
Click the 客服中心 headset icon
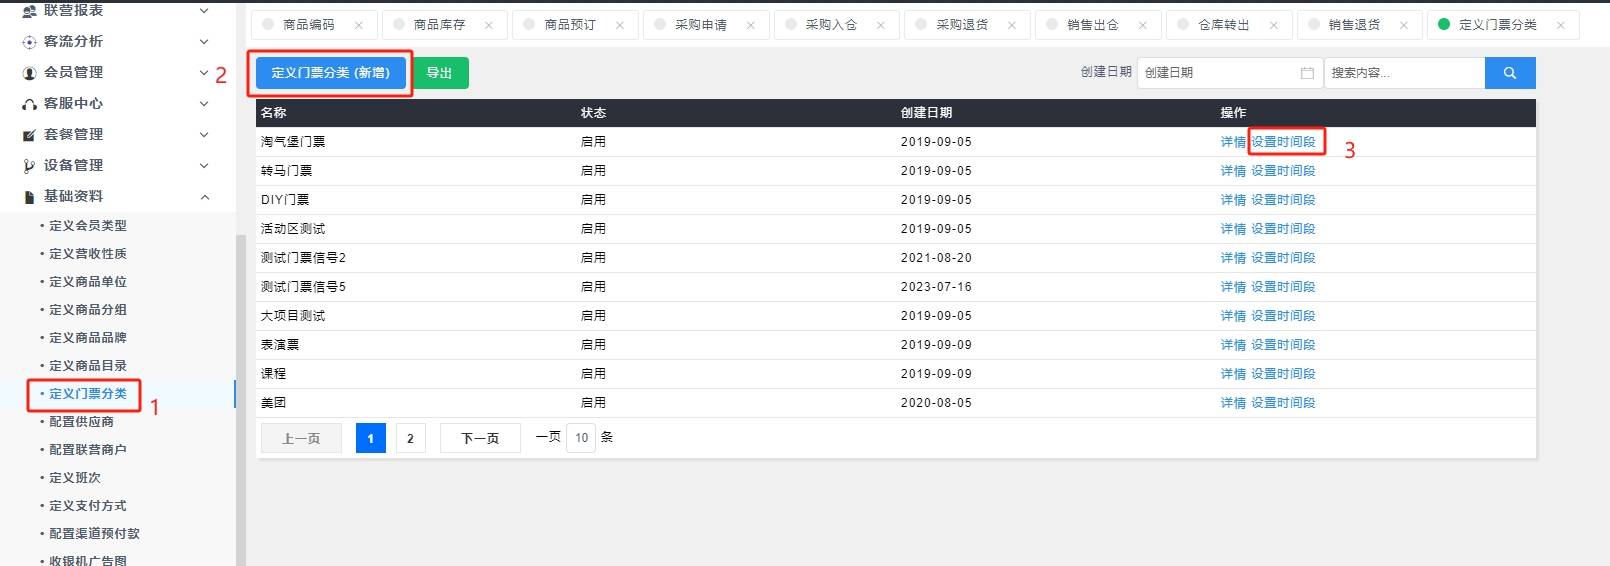[29, 104]
